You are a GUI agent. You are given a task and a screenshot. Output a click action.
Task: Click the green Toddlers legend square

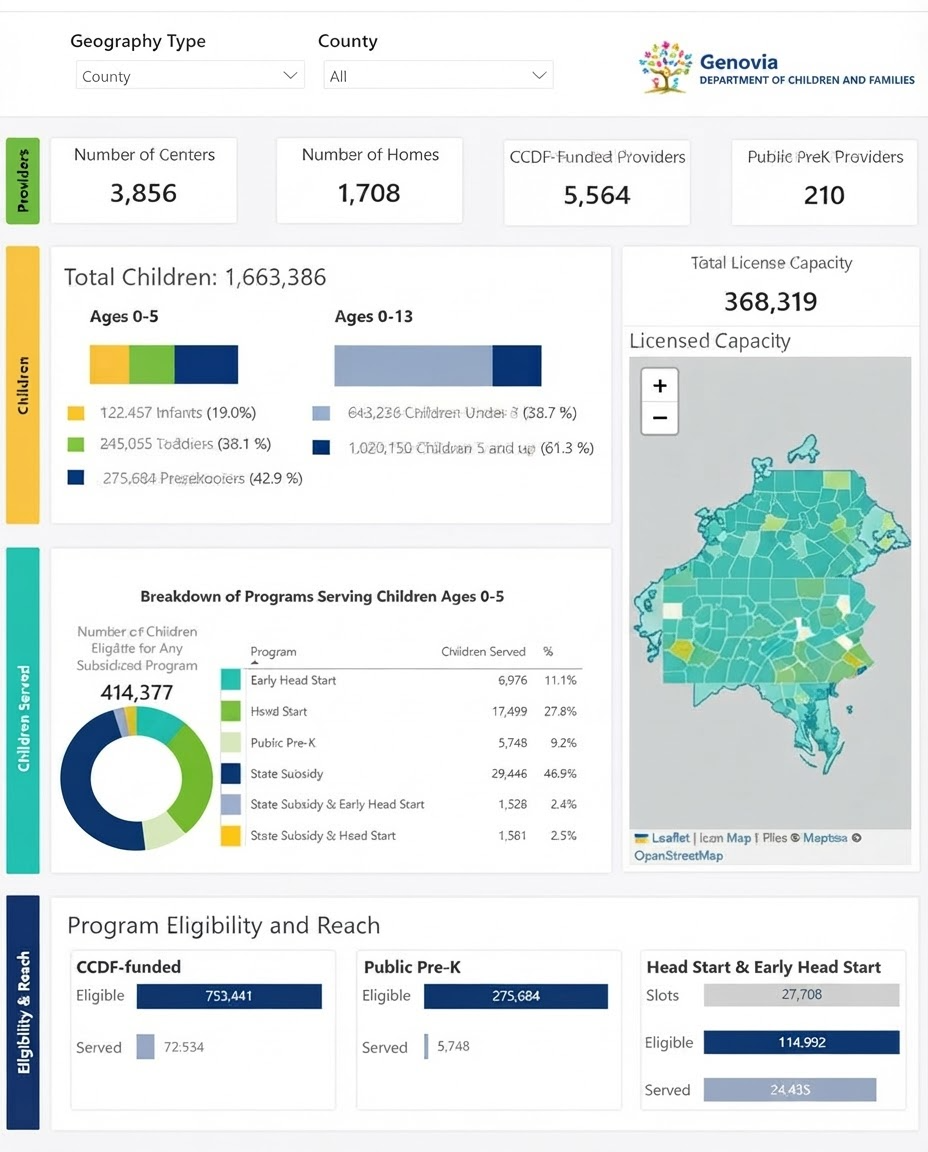pyautogui.click(x=76, y=444)
